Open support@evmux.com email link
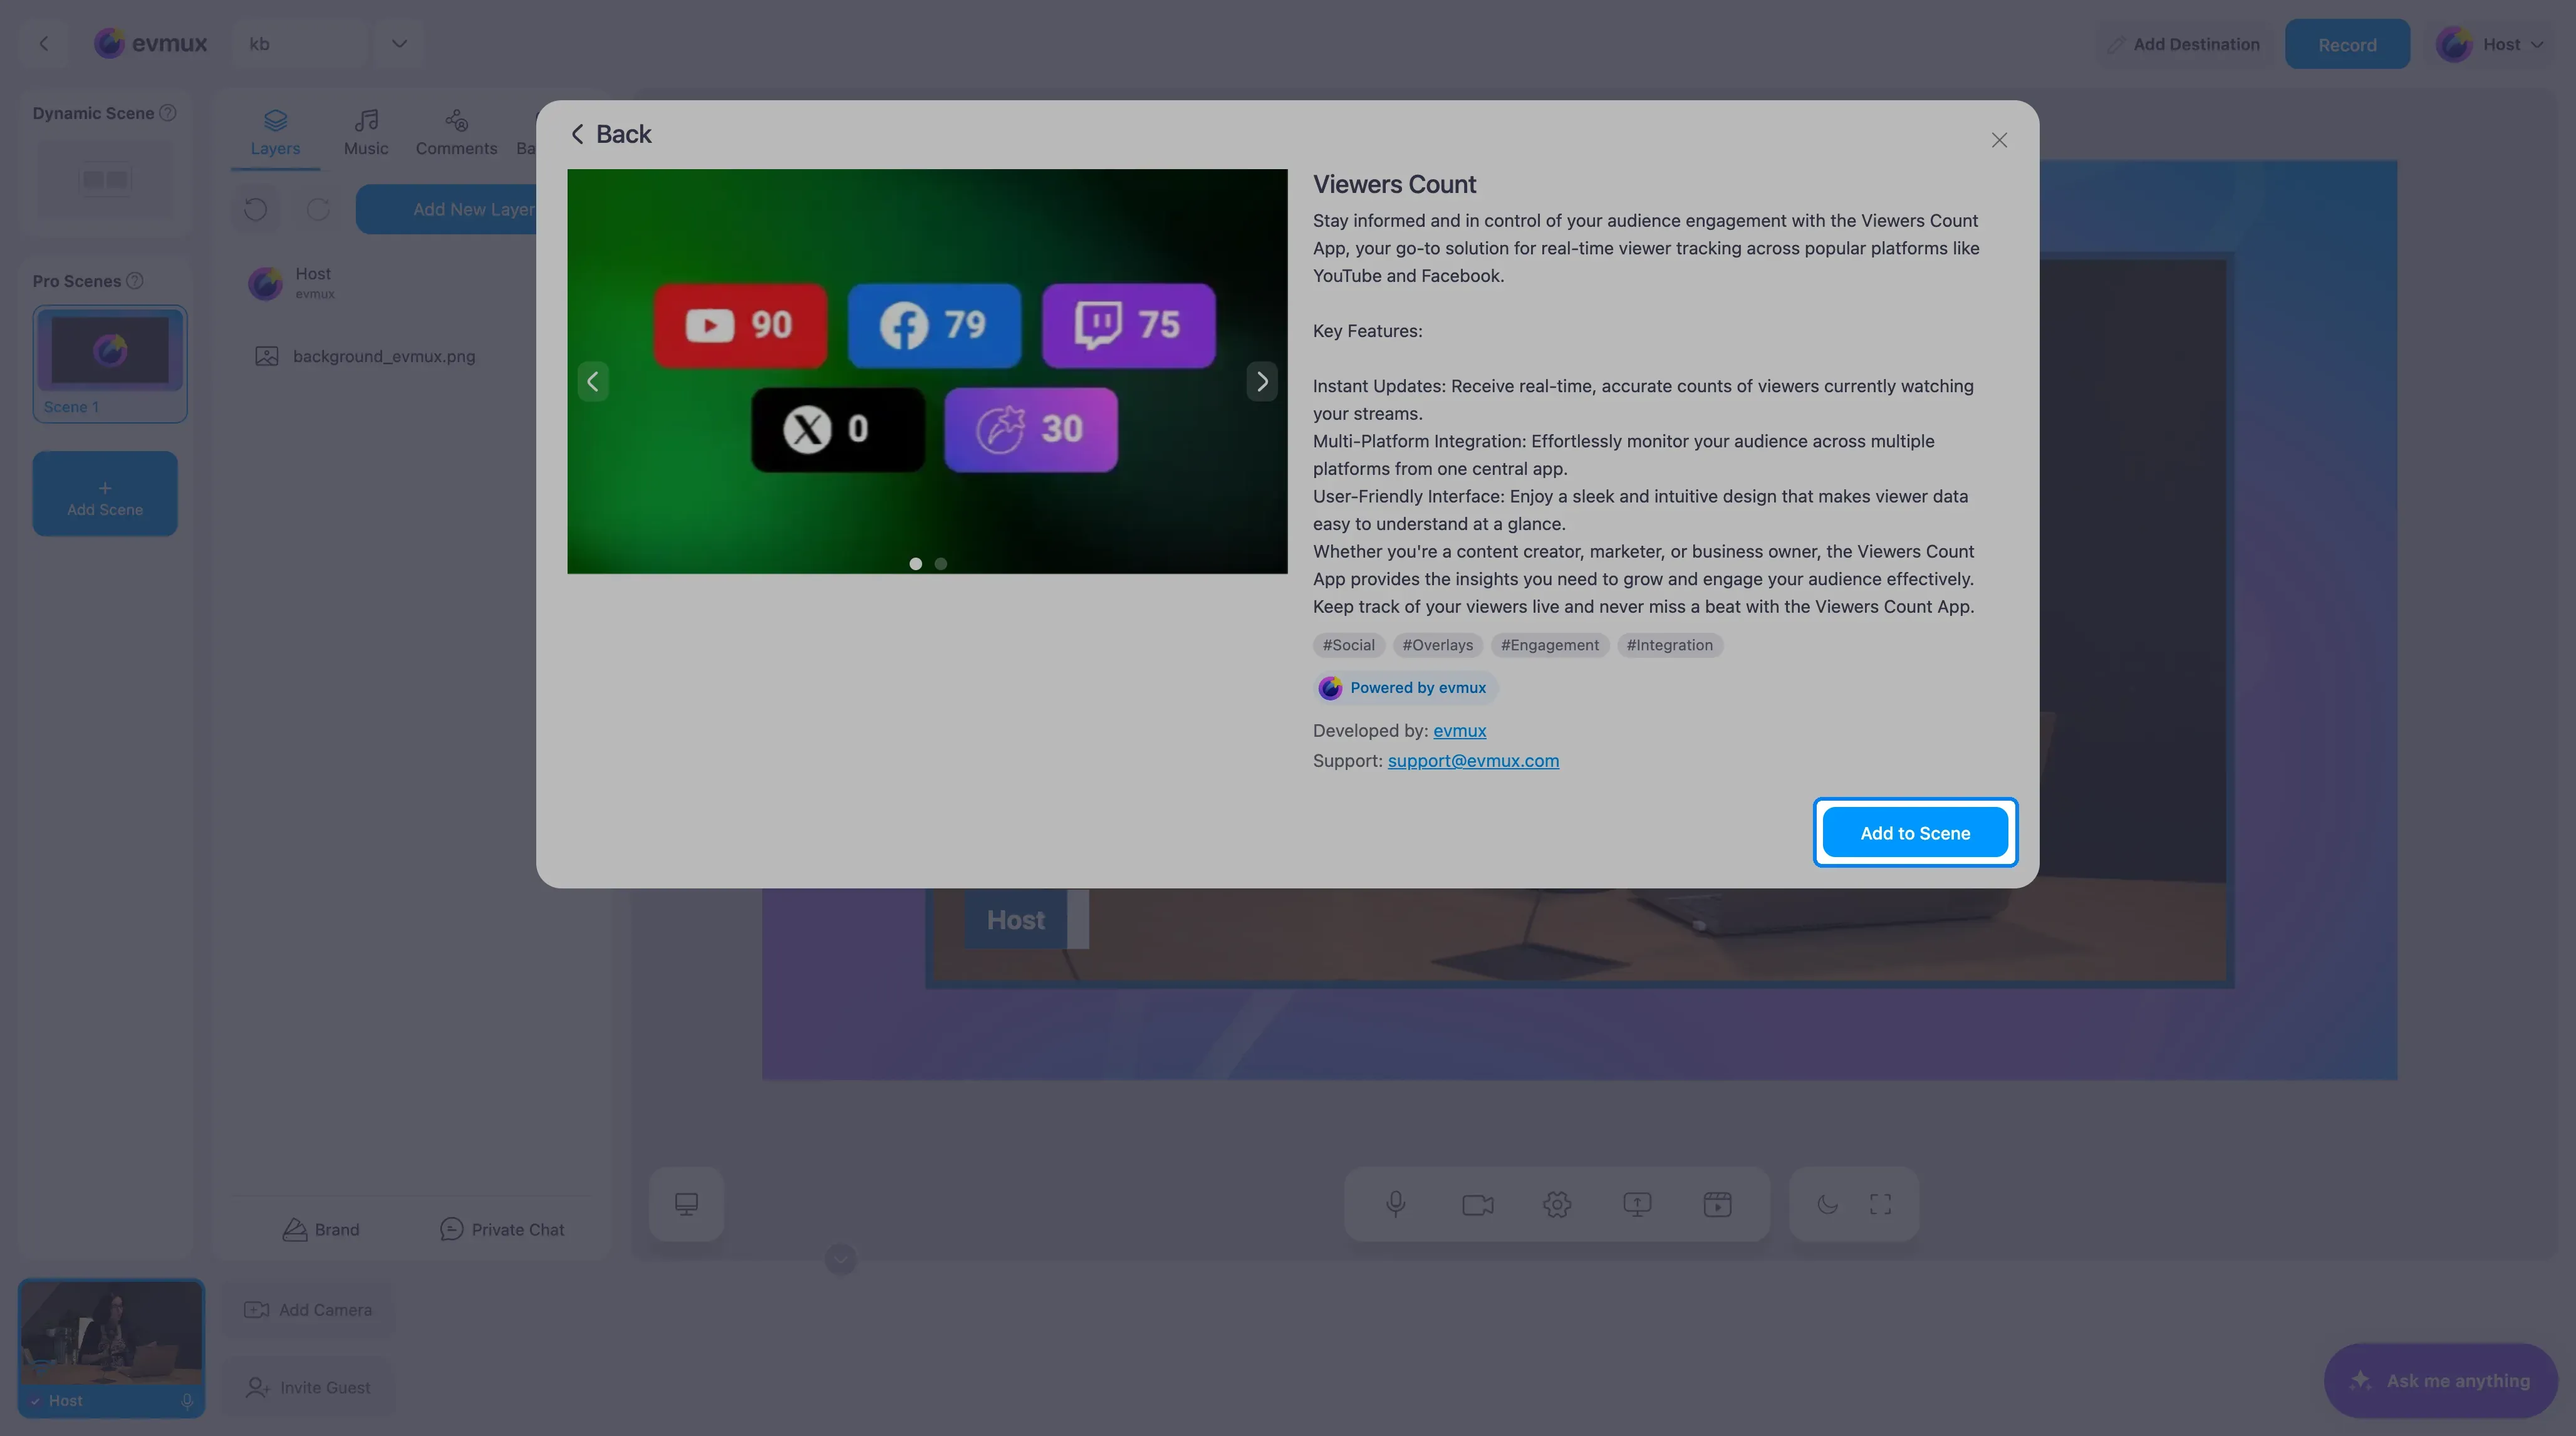The height and width of the screenshot is (1436, 2576). (1473, 761)
